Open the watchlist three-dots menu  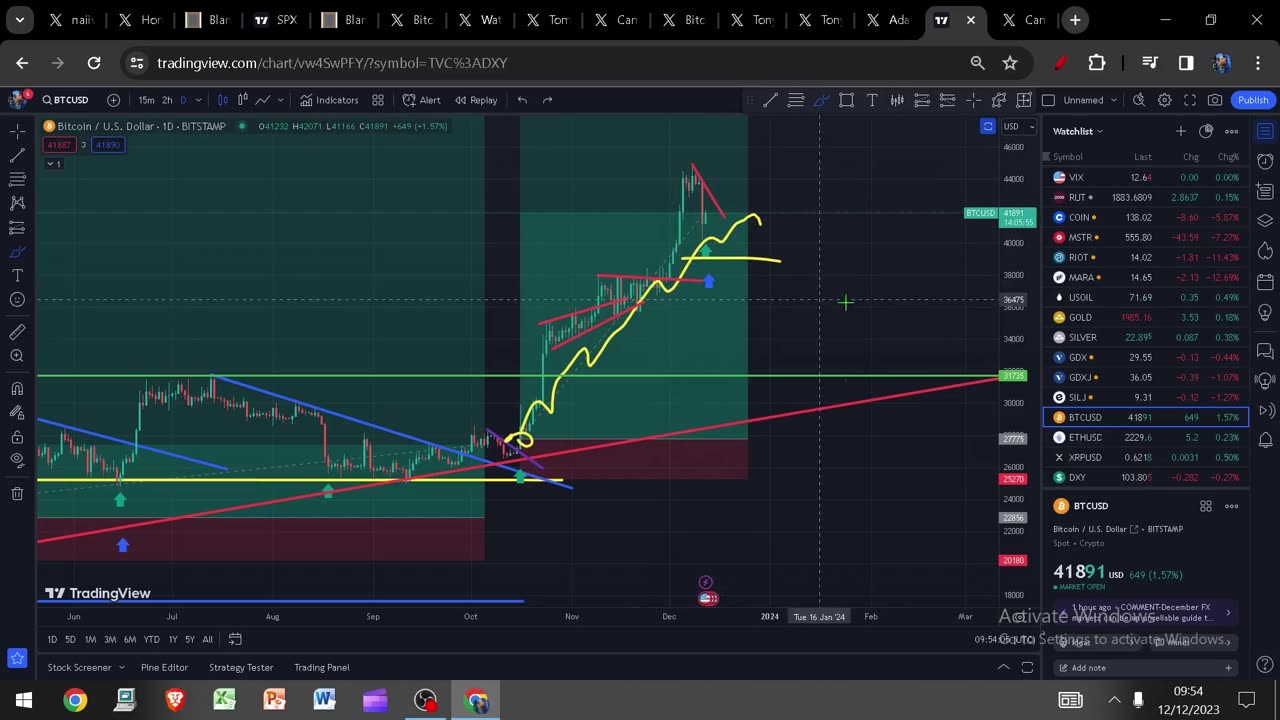[1232, 131]
